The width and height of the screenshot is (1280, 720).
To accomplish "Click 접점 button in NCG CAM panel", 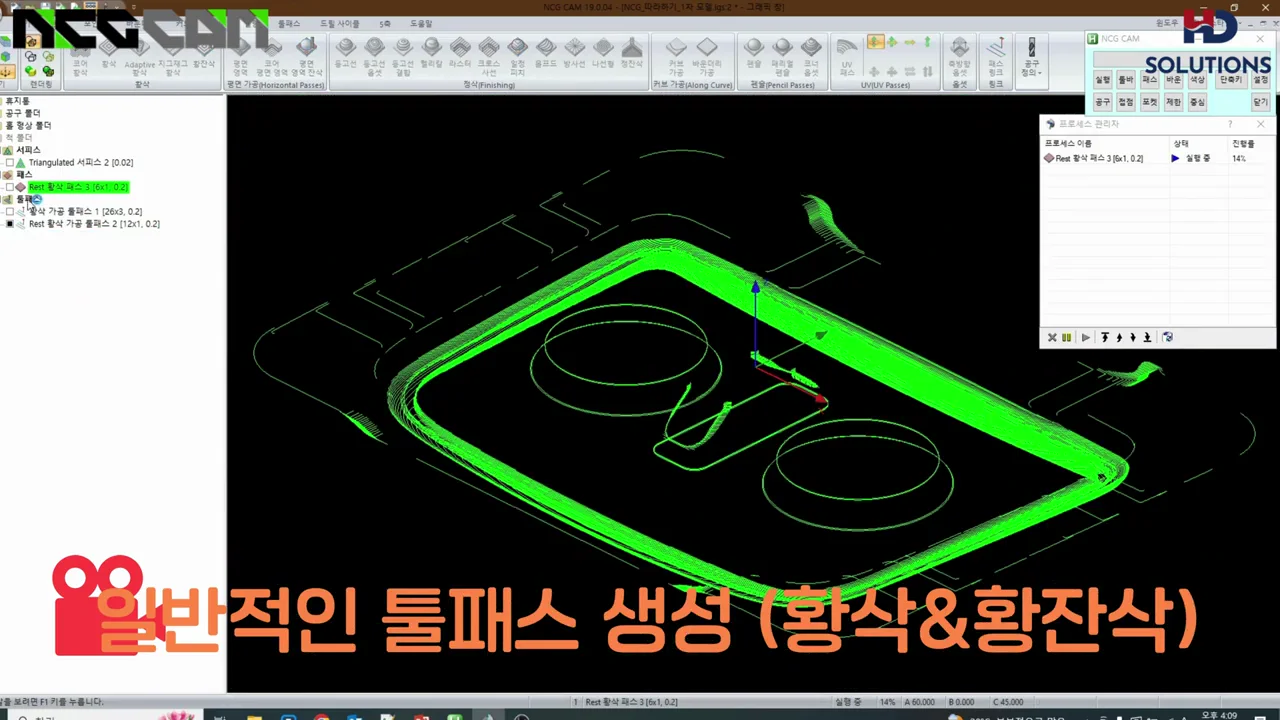I will [x=1126, y=102].
